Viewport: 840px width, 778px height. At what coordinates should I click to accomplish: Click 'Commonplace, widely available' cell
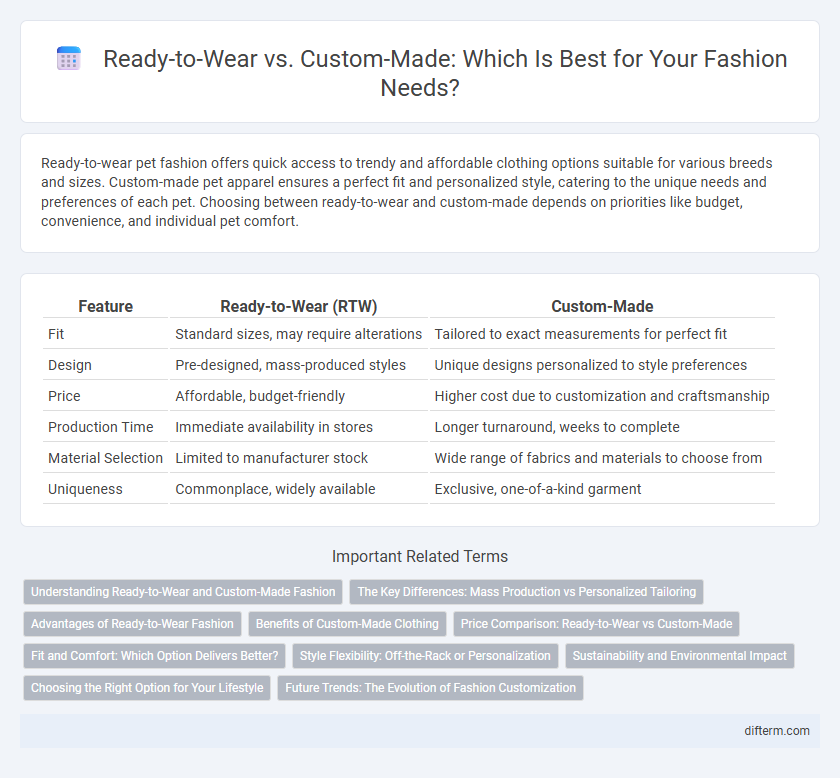299,490
